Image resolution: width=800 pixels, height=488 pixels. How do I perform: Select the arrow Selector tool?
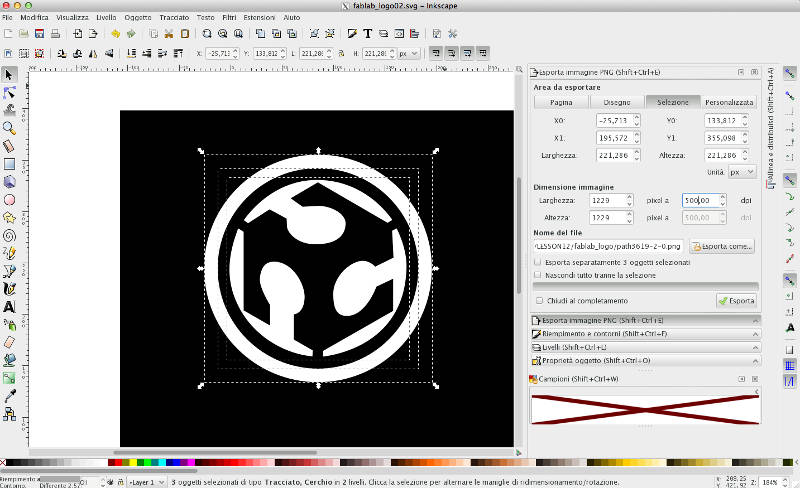9,75
